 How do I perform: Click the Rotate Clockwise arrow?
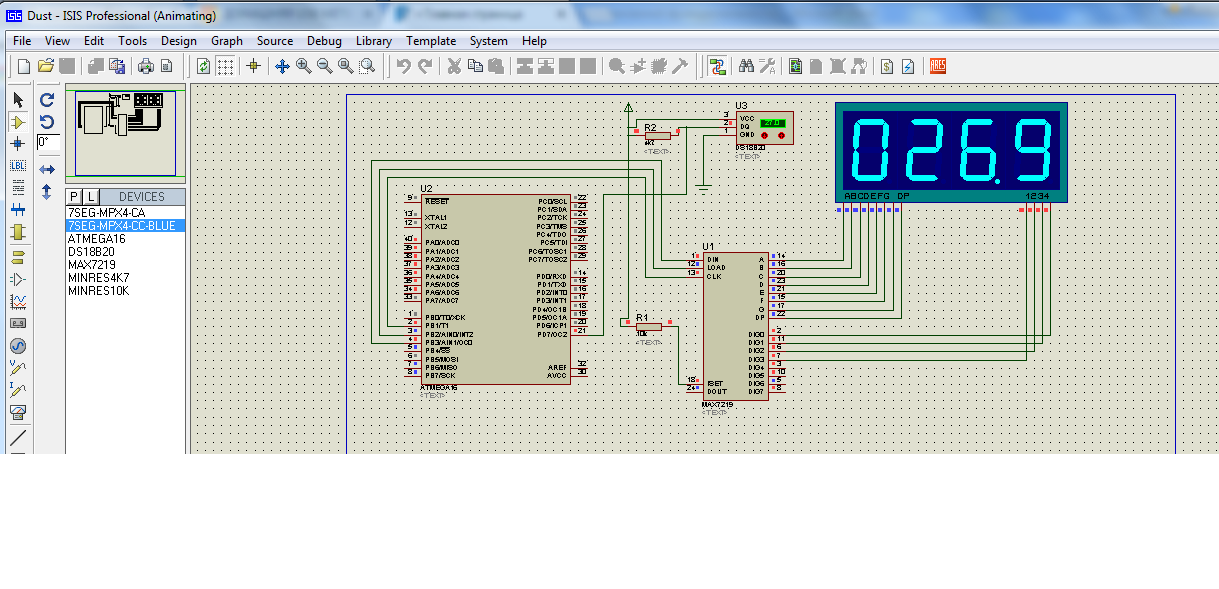pyautogui.click(x=47, y=100)
